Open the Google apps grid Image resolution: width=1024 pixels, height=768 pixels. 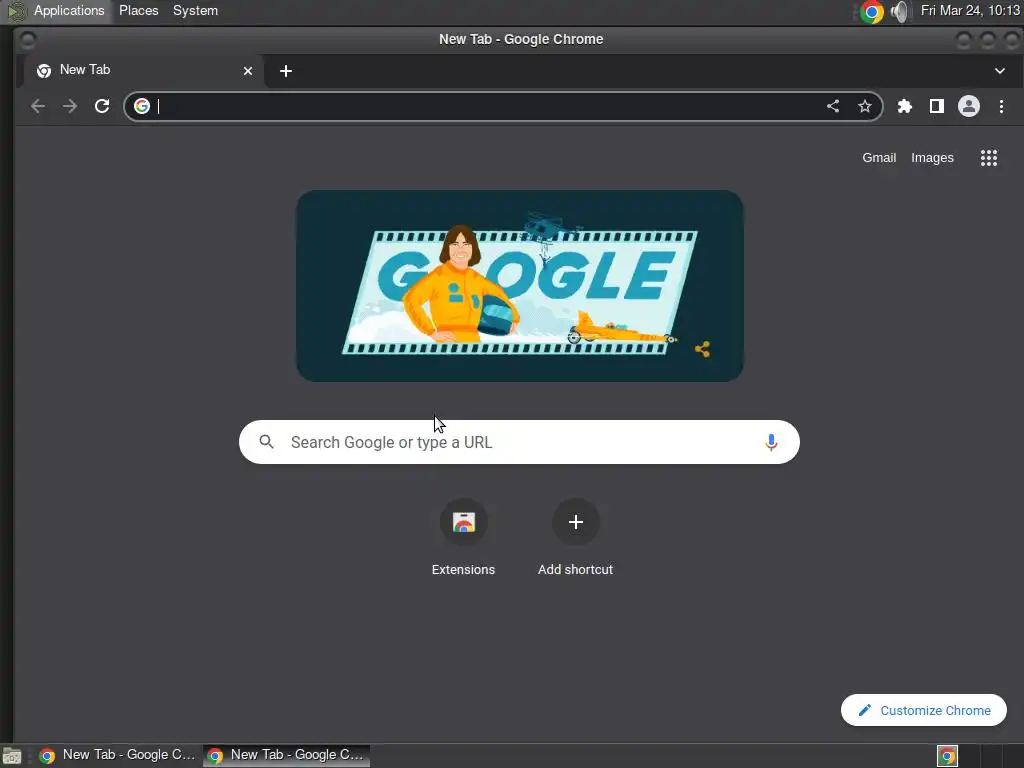[x=989, y=158]
